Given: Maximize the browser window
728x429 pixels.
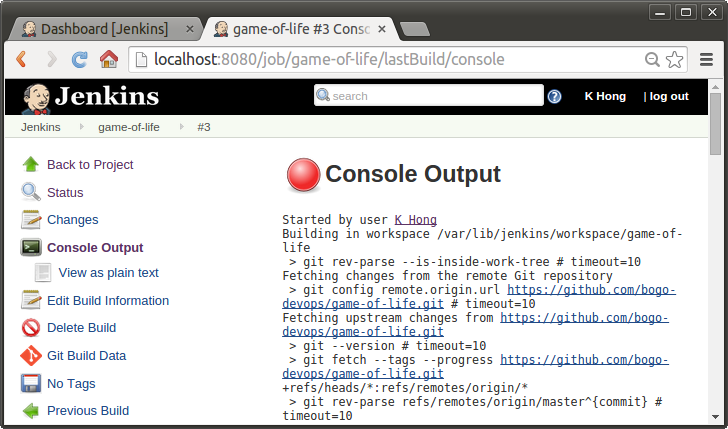Looking at the screenshot, I should [686, 12].
